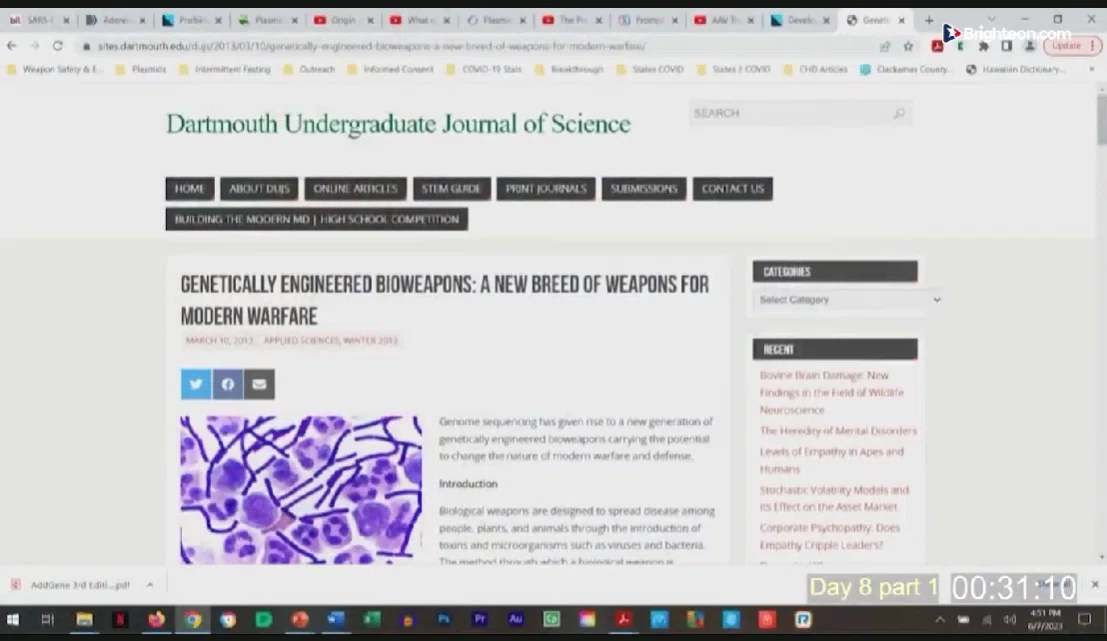Open the HOME menu item

click(x=189, y=188)
